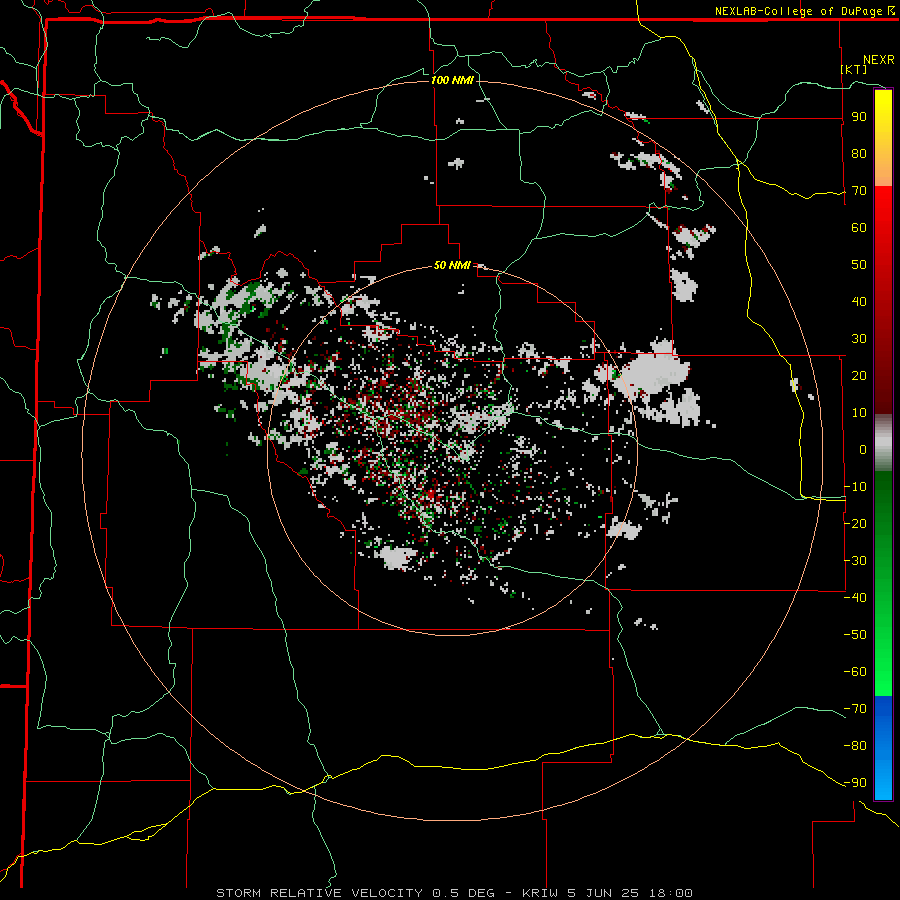Click the -30 scale value
The width and height of the screenshot is (900, 900).
[855, 561]
